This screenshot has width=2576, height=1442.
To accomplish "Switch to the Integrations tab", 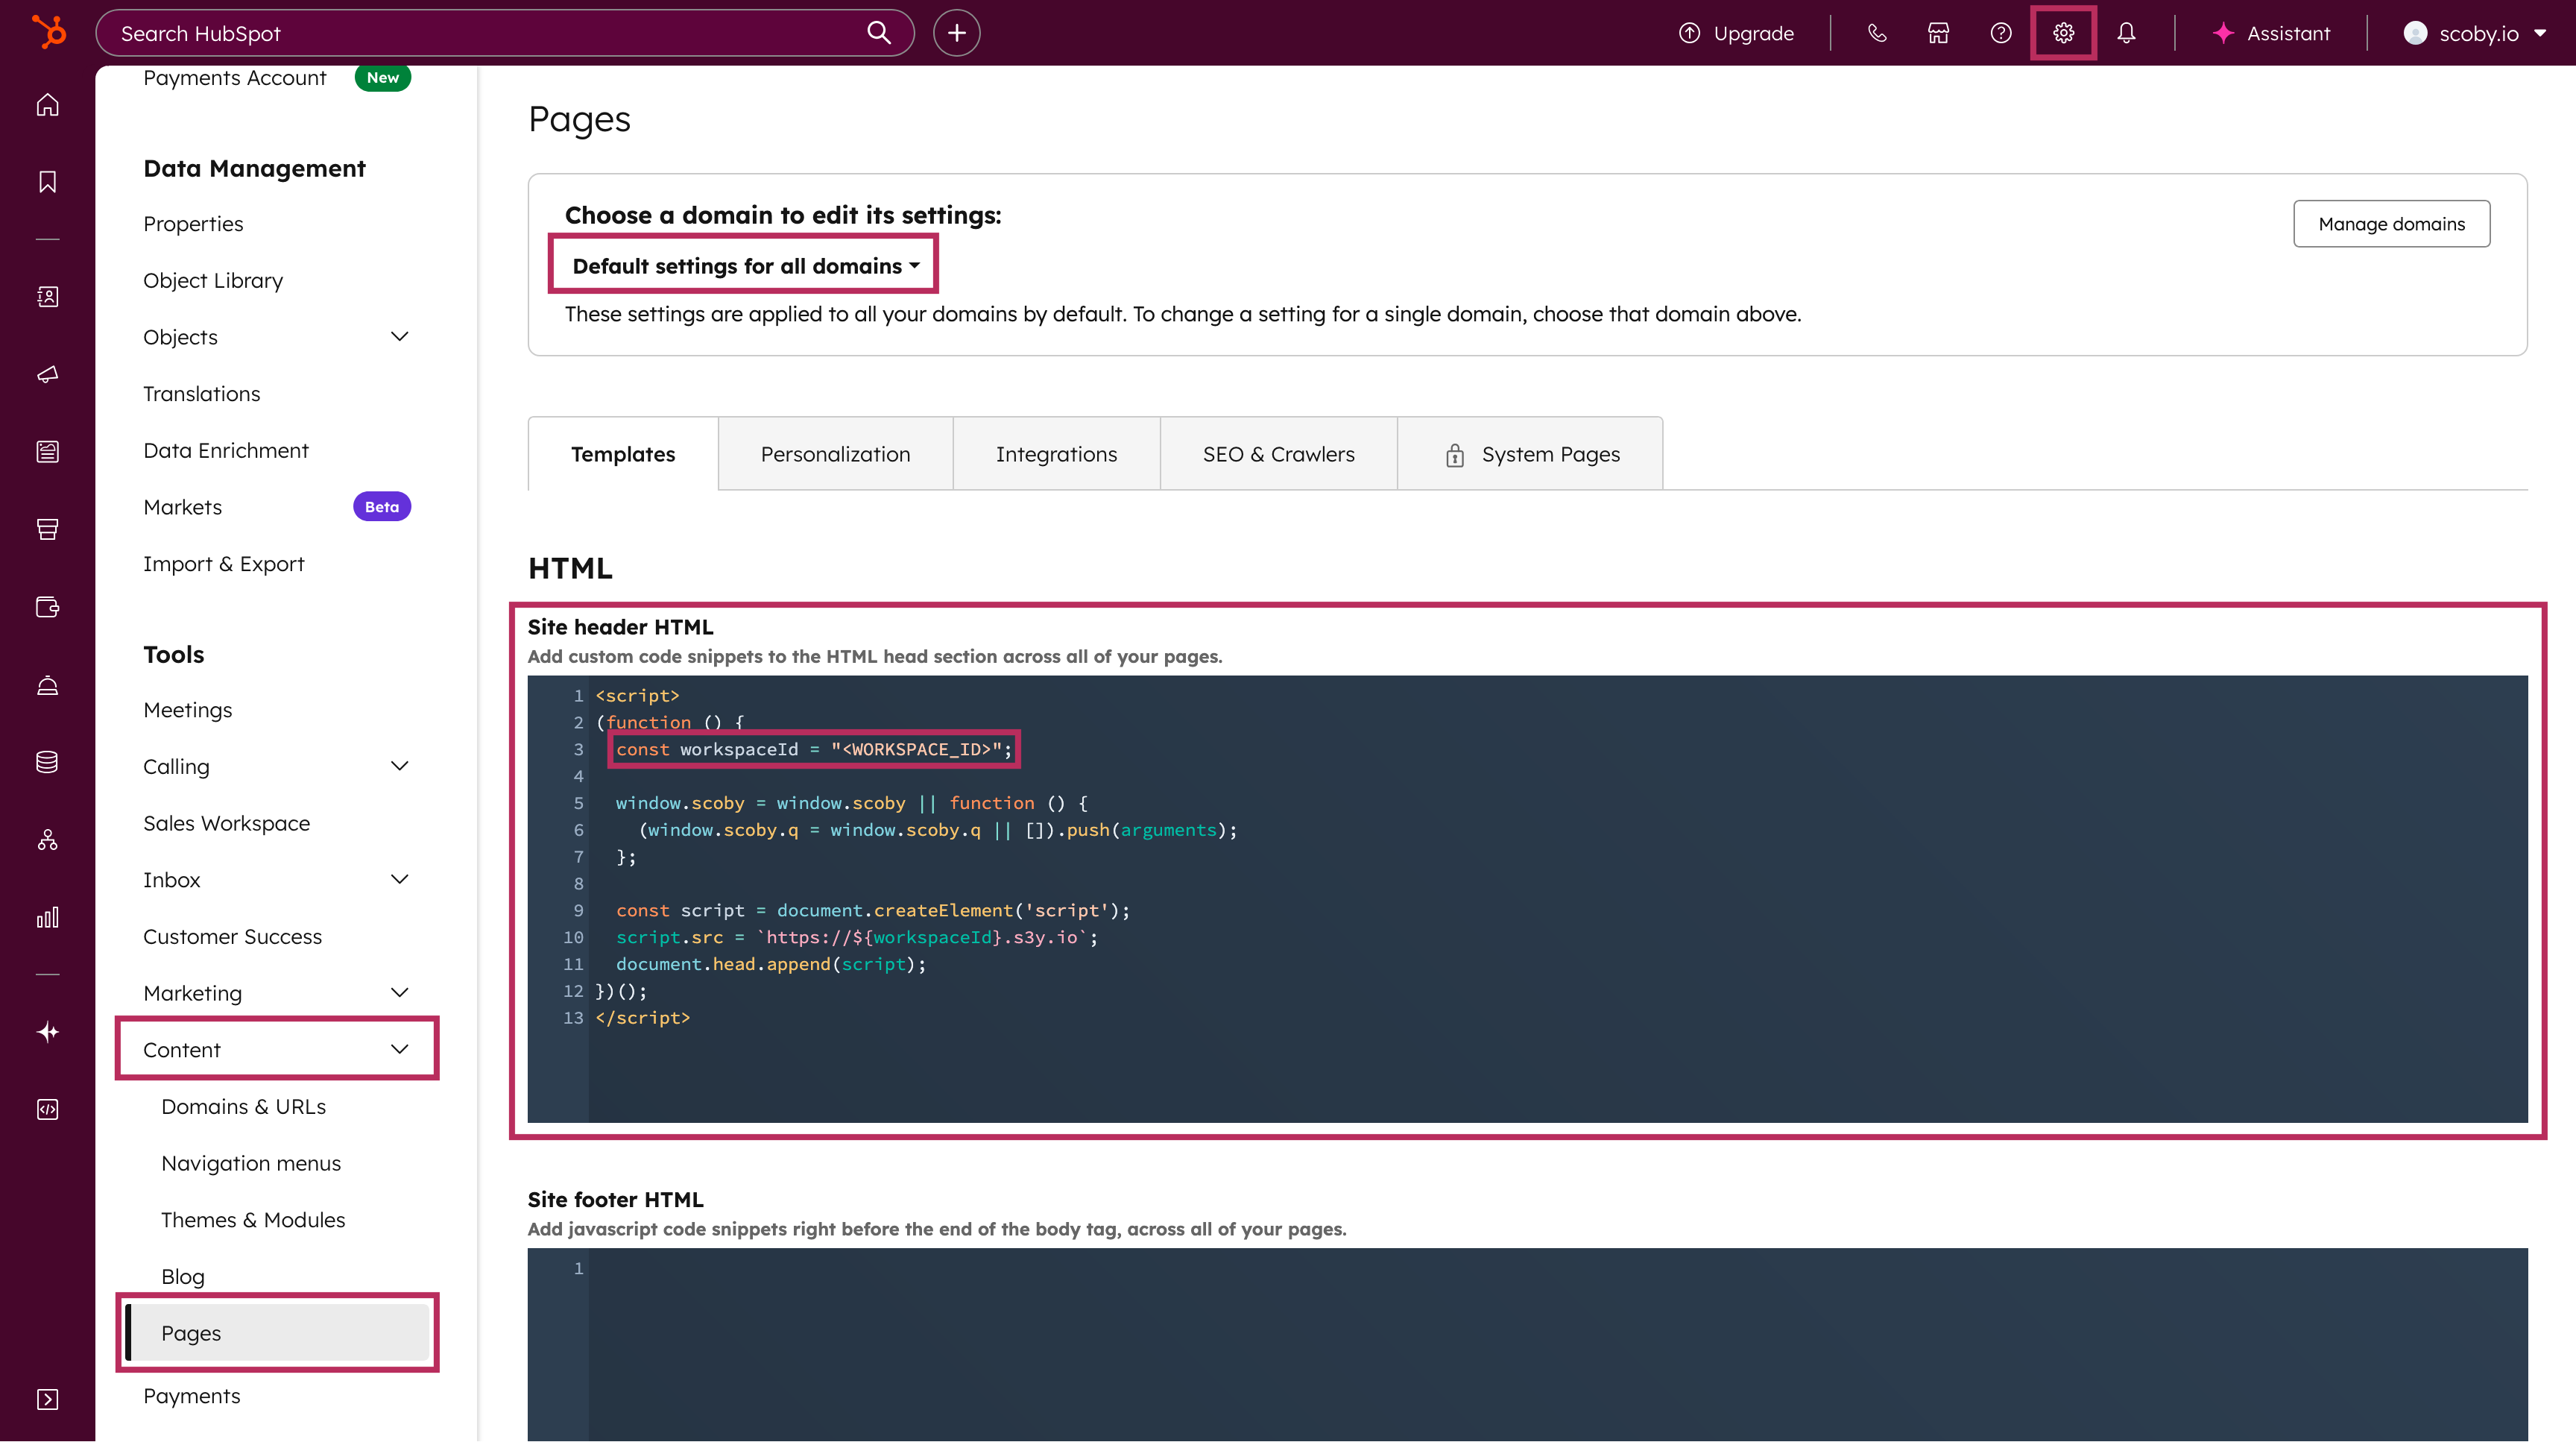I will (x=1056, y=454).
